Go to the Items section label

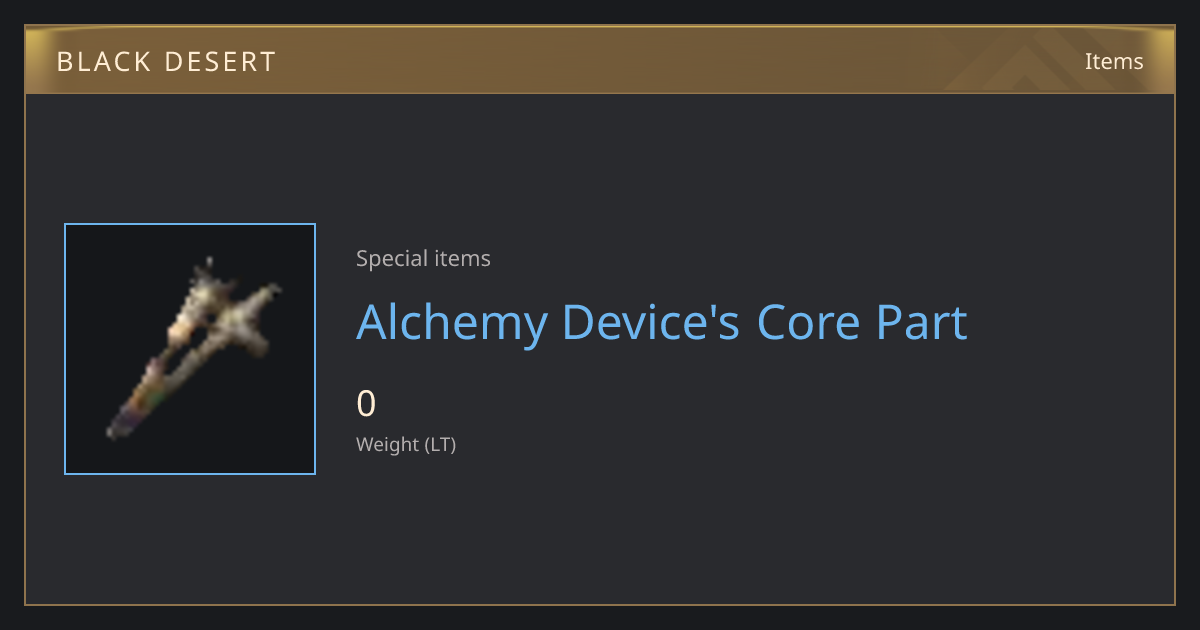pos(1114,61)
